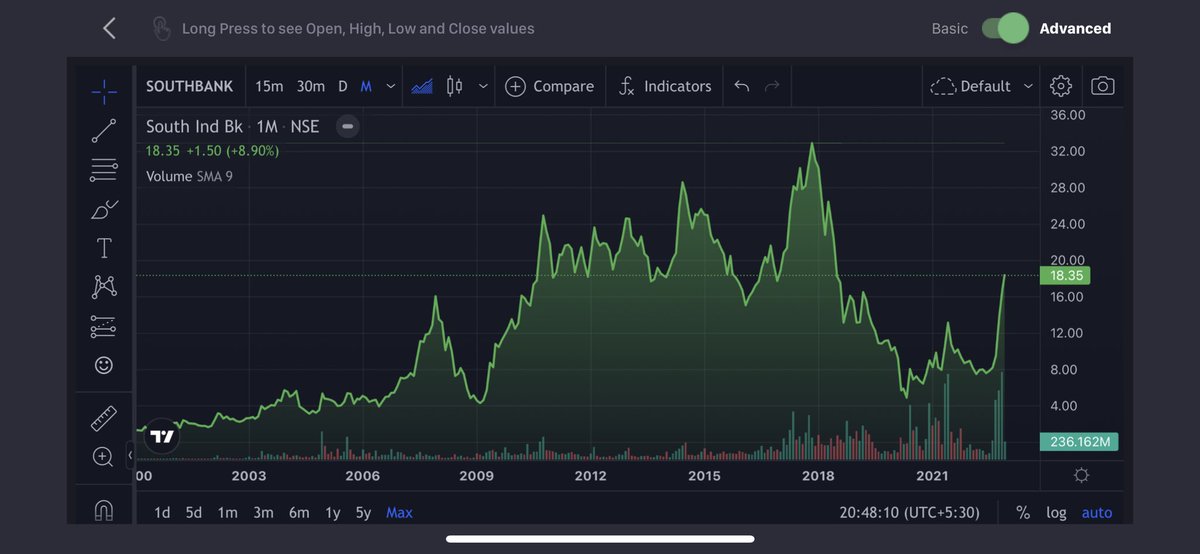Switch to 15m interval
The height and width of the screenshot is (554, 1200).
point(269,86)
